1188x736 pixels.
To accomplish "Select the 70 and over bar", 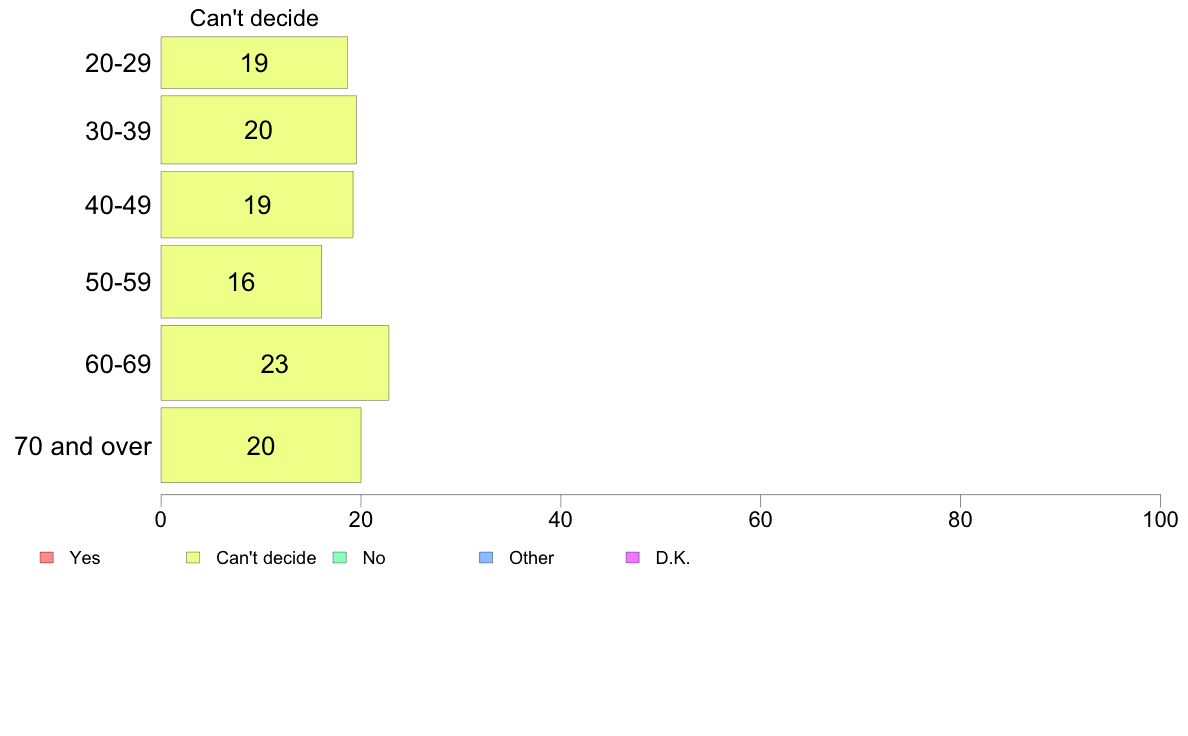I will (261, 445).
